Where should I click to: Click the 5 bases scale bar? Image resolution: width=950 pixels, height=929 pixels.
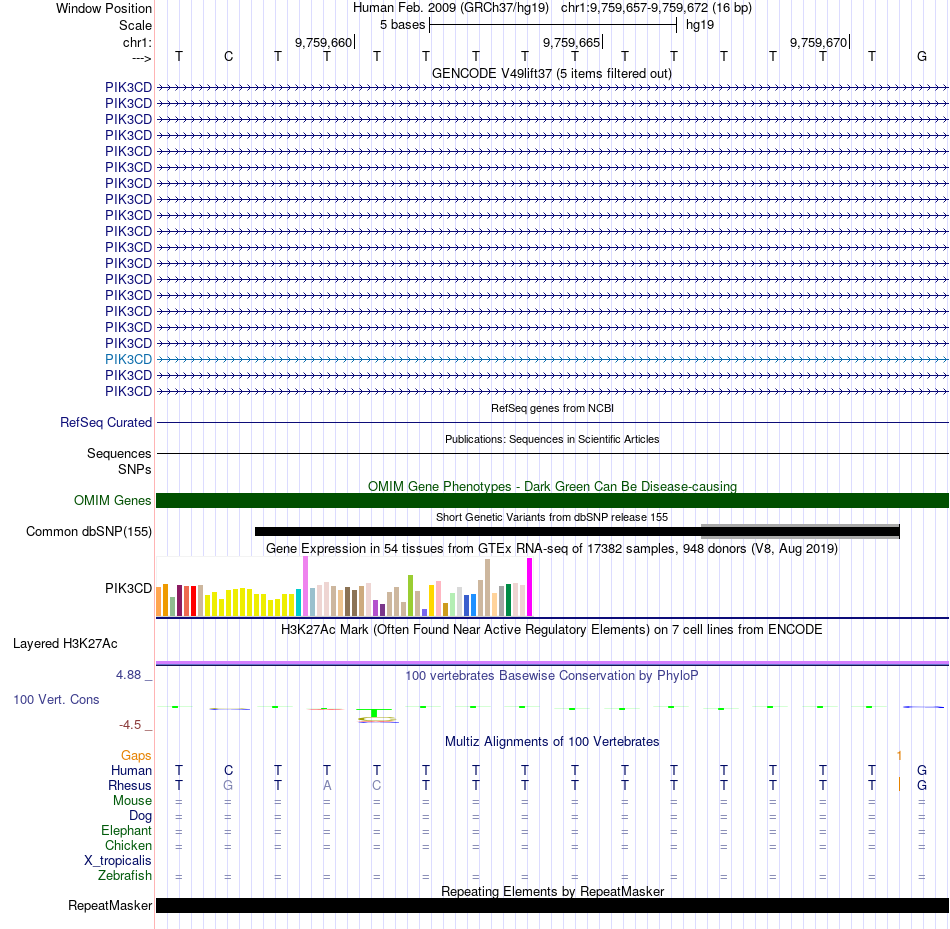(x=553, y=25)
